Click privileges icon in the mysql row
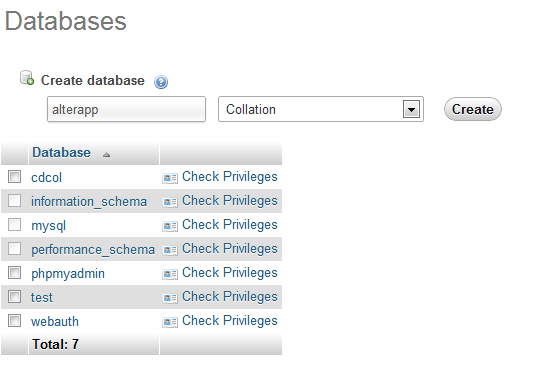This screenshot has width=536, height=367. [170, 226]
